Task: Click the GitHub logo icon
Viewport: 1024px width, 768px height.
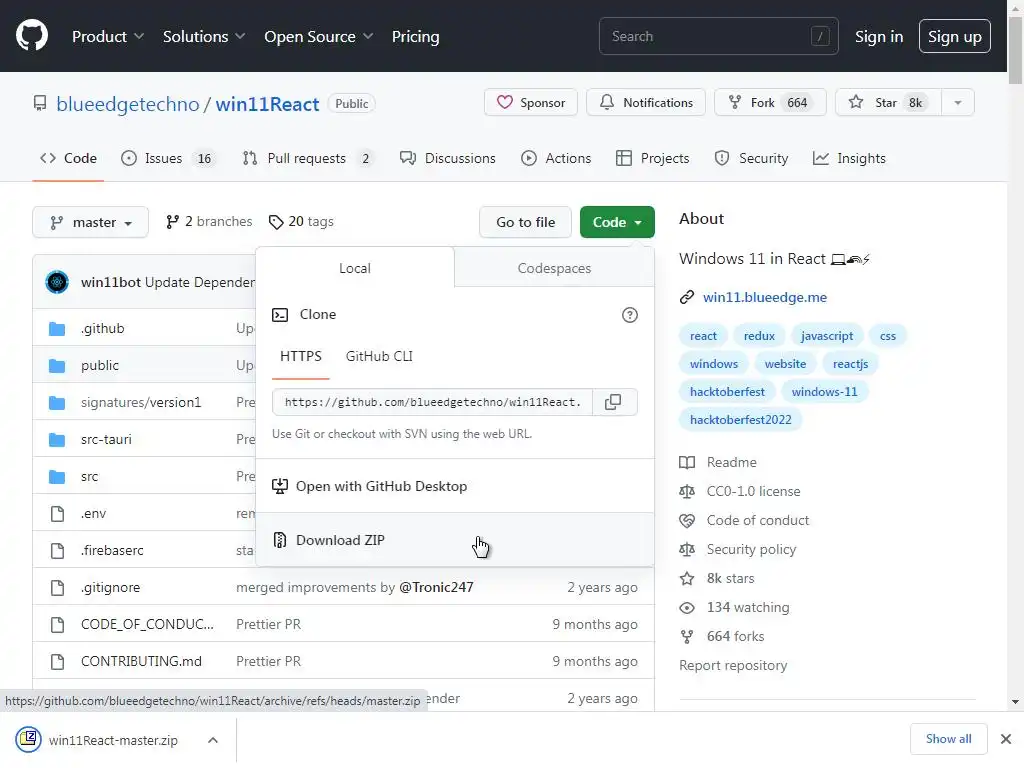Action: pos(32,35)
